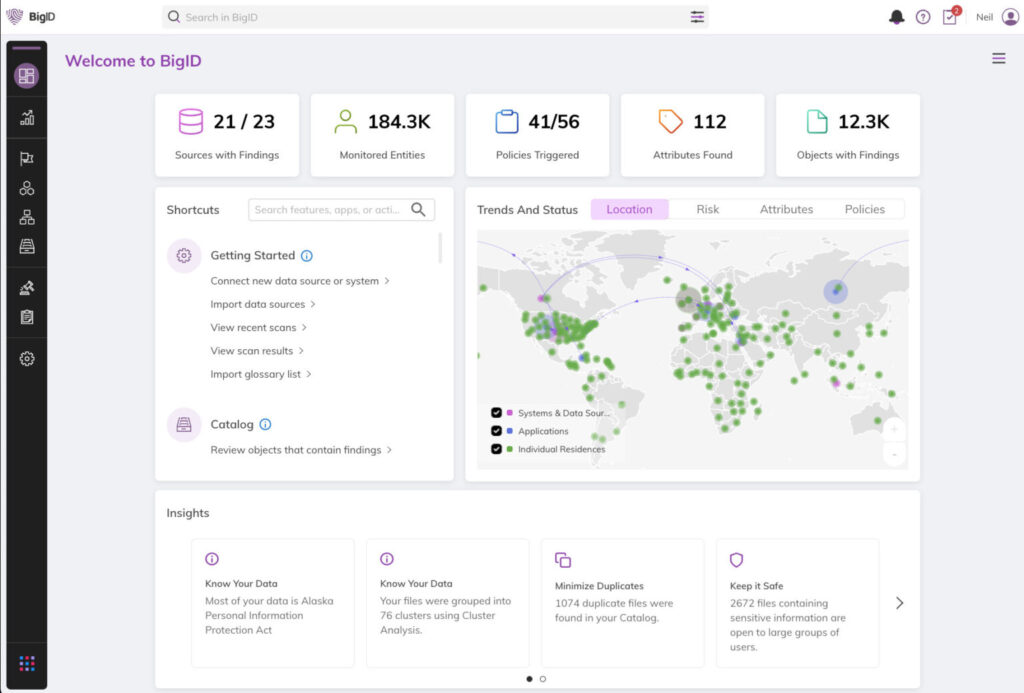Open the Alaska Personal Information insight card
This screenshot has width=1024, height=693.
pyautogui.click(x=273, y=603)
